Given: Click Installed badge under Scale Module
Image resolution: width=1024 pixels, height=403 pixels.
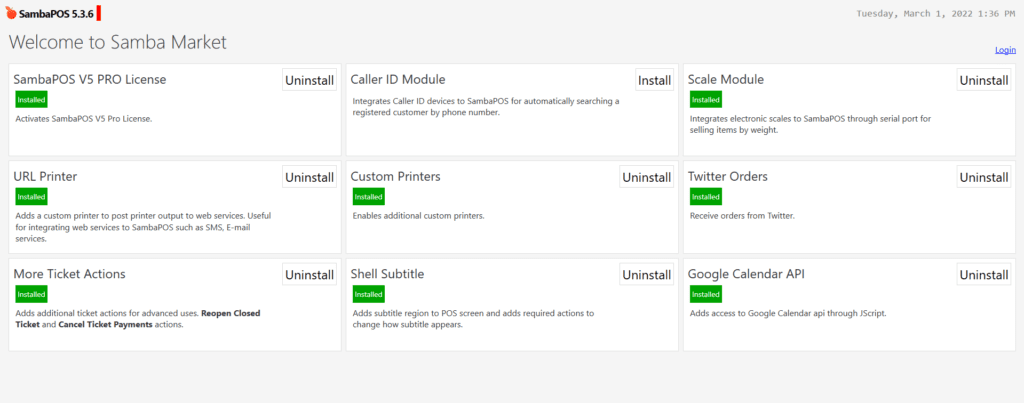Looking at the screenshot, I should click(x=705, y=99).
